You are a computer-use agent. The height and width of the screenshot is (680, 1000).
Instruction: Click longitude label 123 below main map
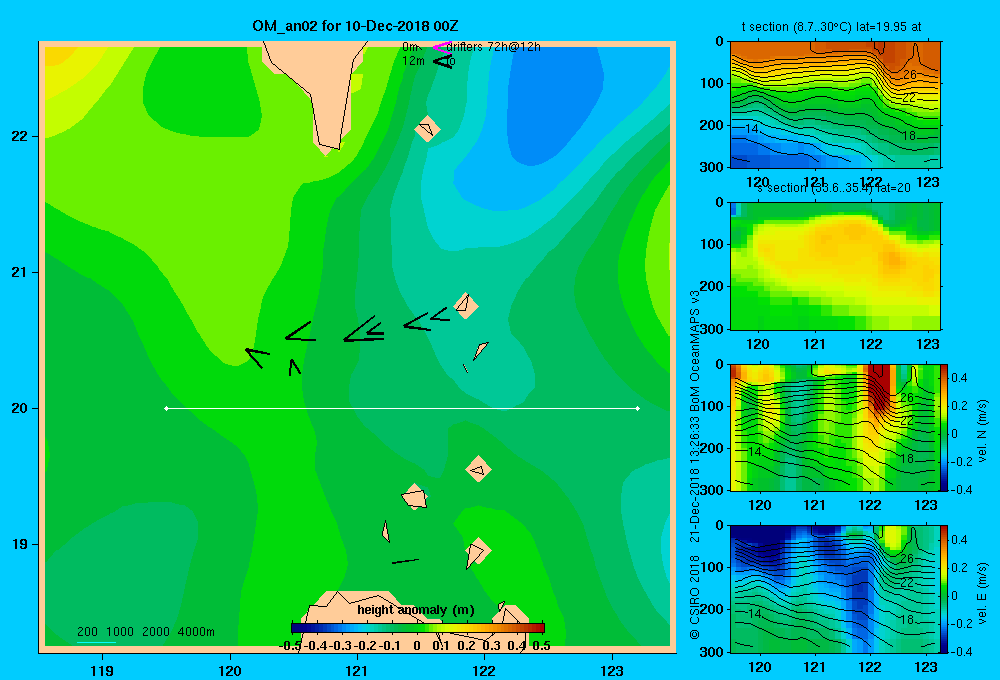tap(612, 670)
